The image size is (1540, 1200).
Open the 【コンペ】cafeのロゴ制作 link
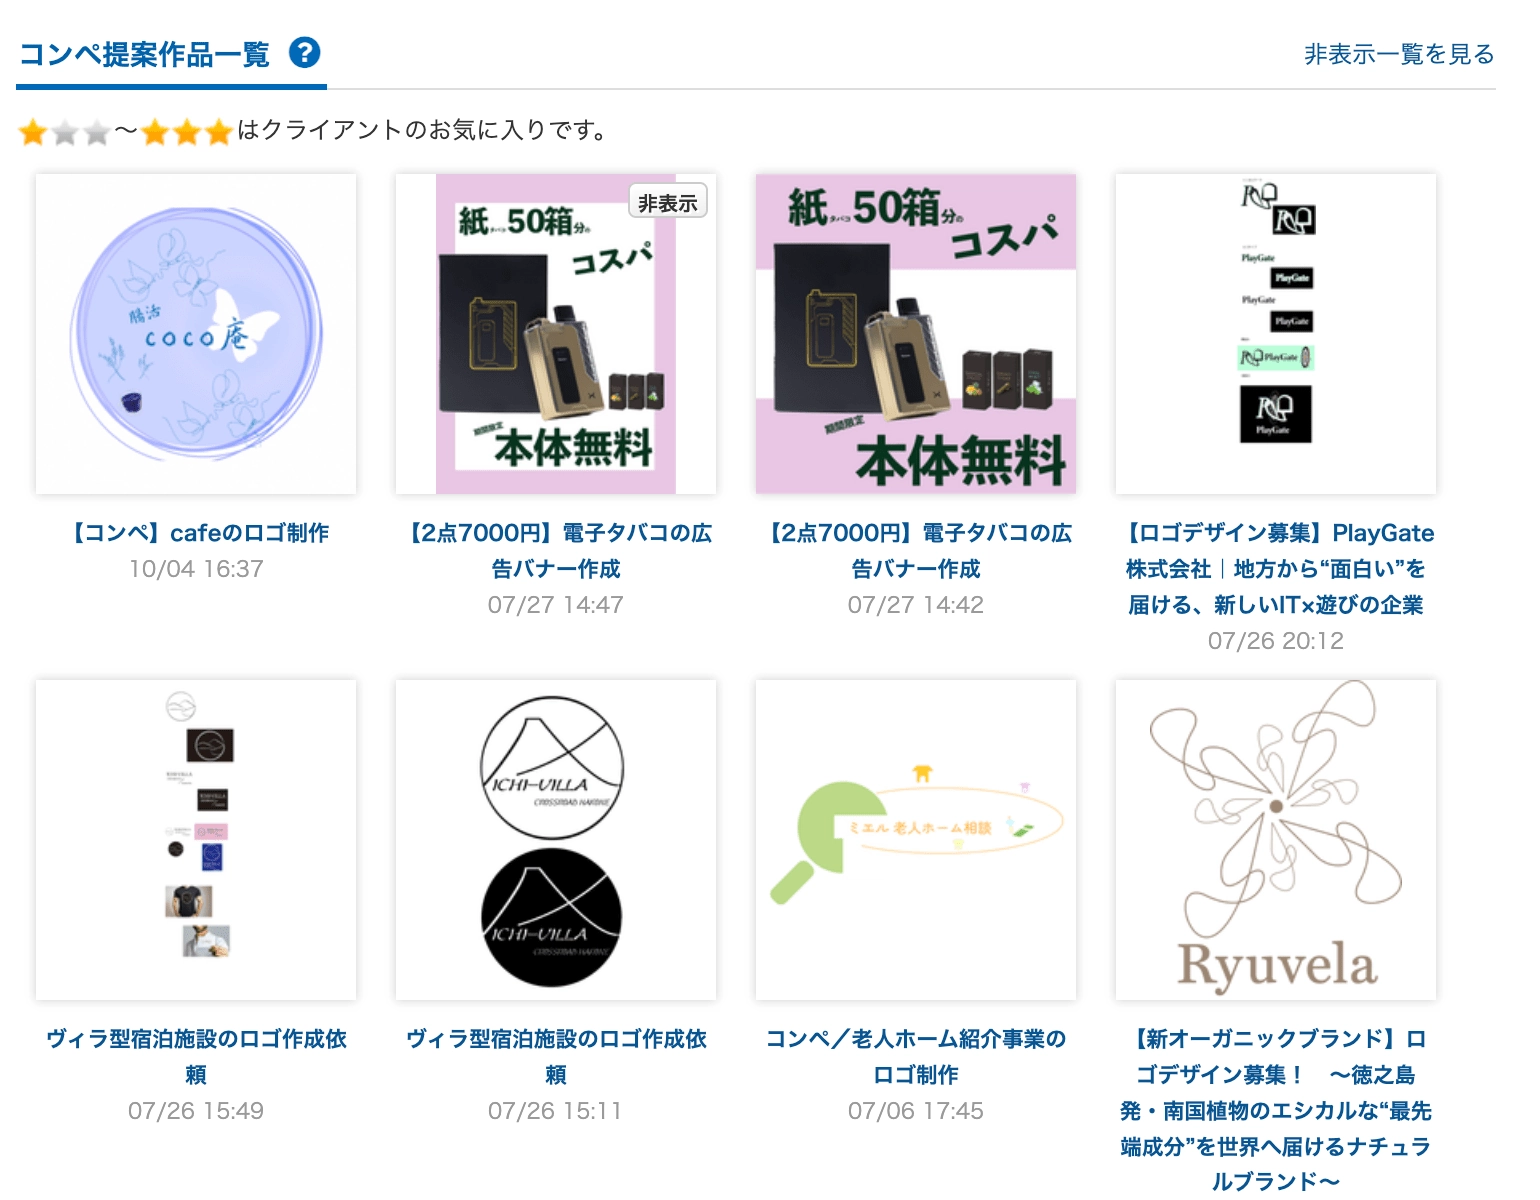pos(196,533)
